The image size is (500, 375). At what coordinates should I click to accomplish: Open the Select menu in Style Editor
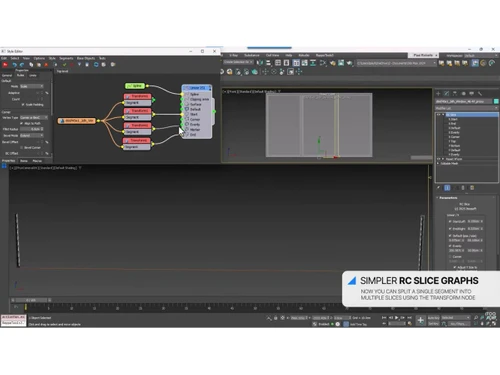15,58
